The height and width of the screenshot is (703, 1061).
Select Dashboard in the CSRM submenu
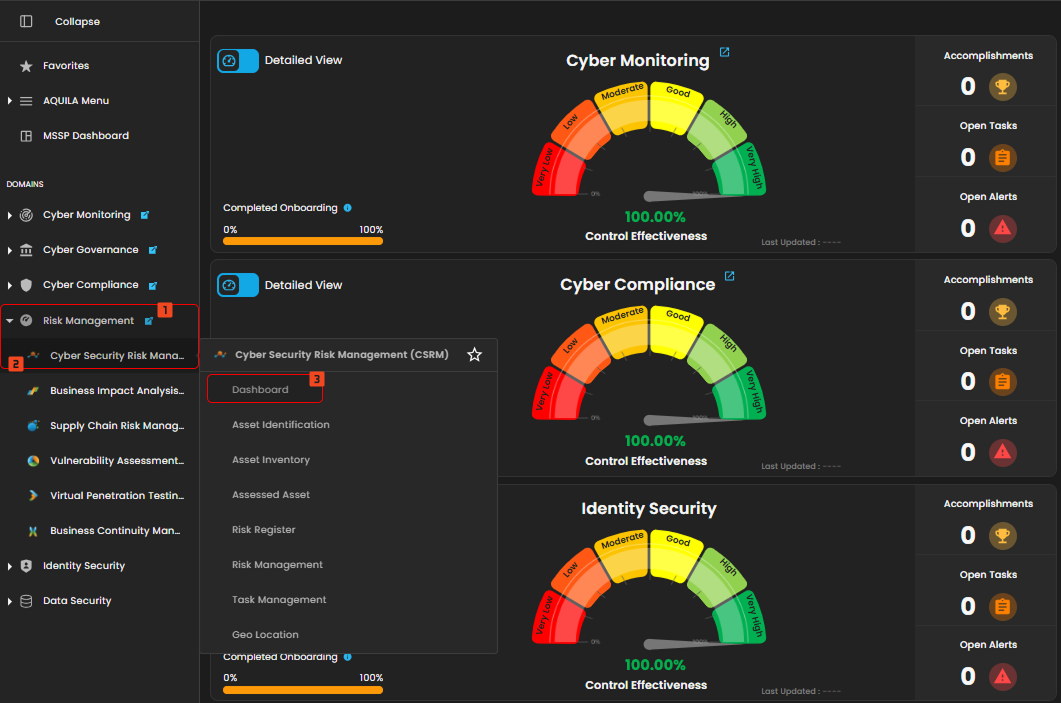260,390
